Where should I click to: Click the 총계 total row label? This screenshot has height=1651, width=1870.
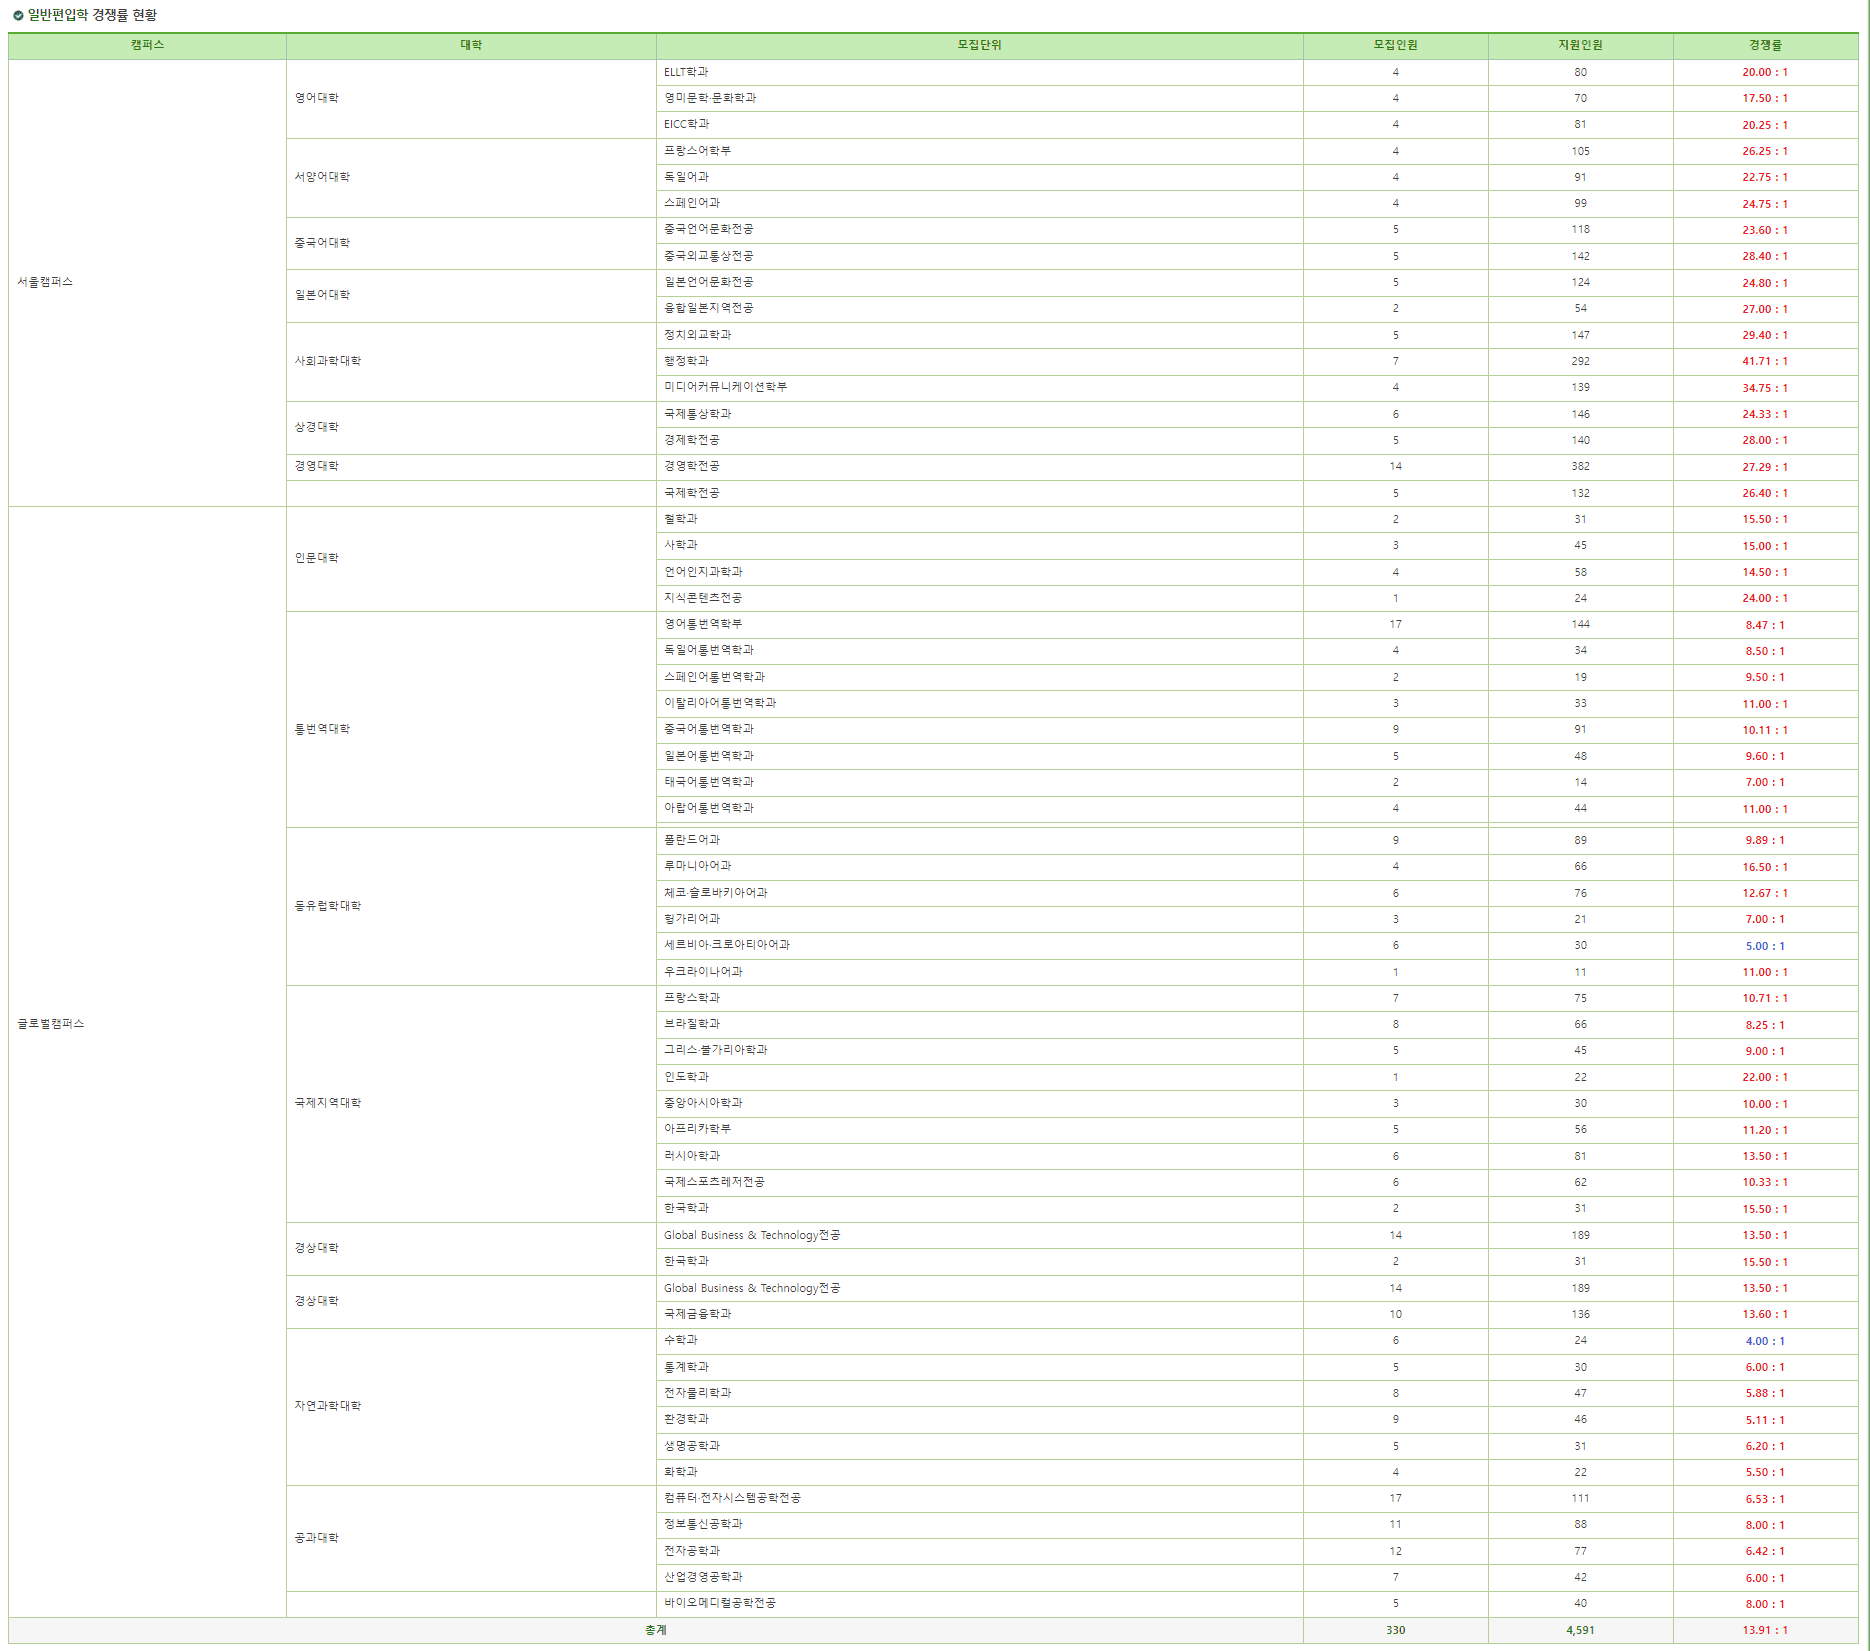tap(656, 1630)
